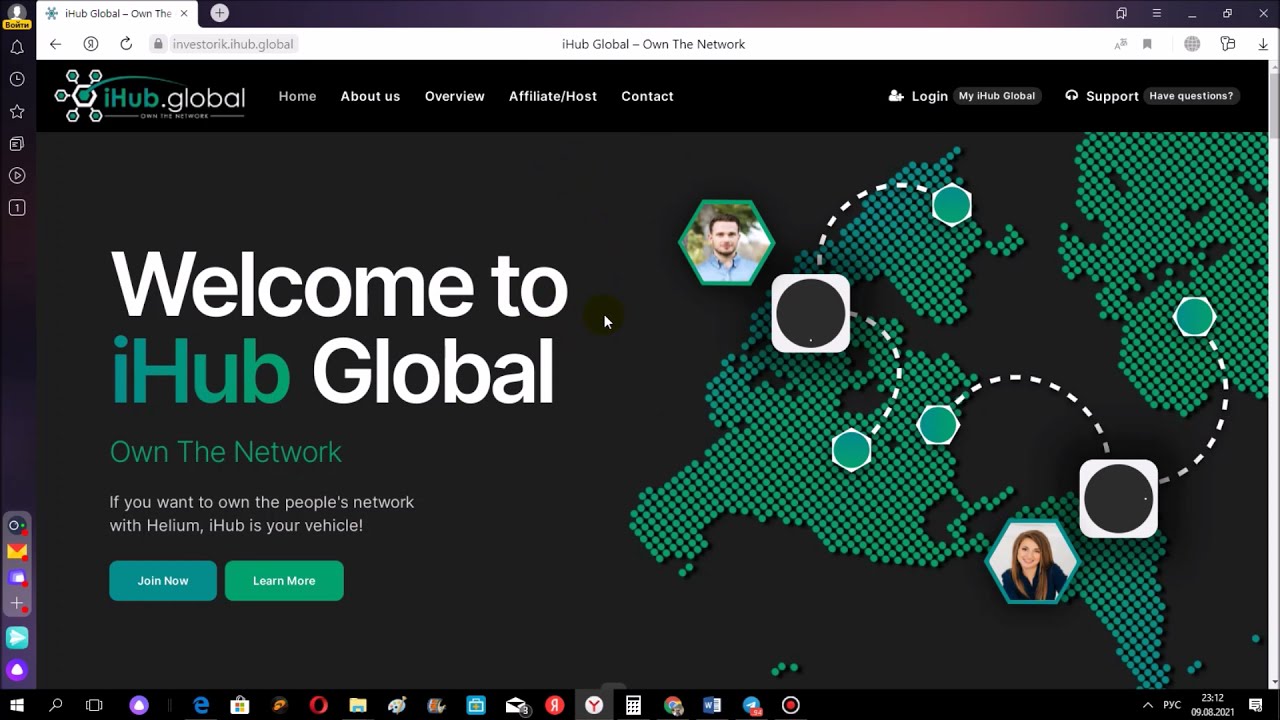Click the globe icon in the browser toolbar
This screenshot has width=1280, height=720.
1192,44
